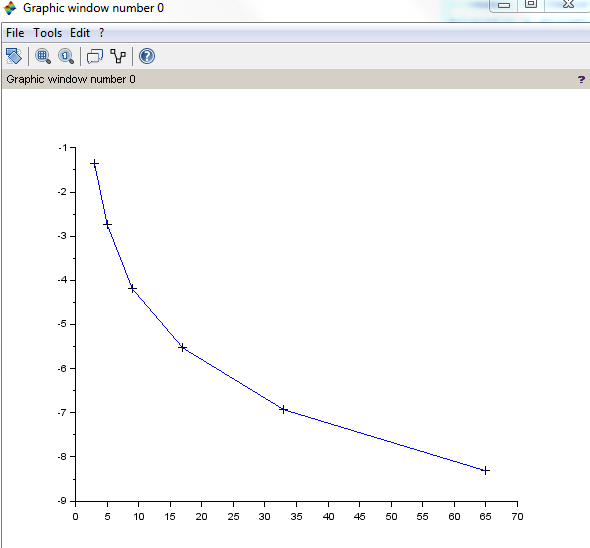Maximize the graphic window
This screenshot has height=548, width=590.
(531, 5)
